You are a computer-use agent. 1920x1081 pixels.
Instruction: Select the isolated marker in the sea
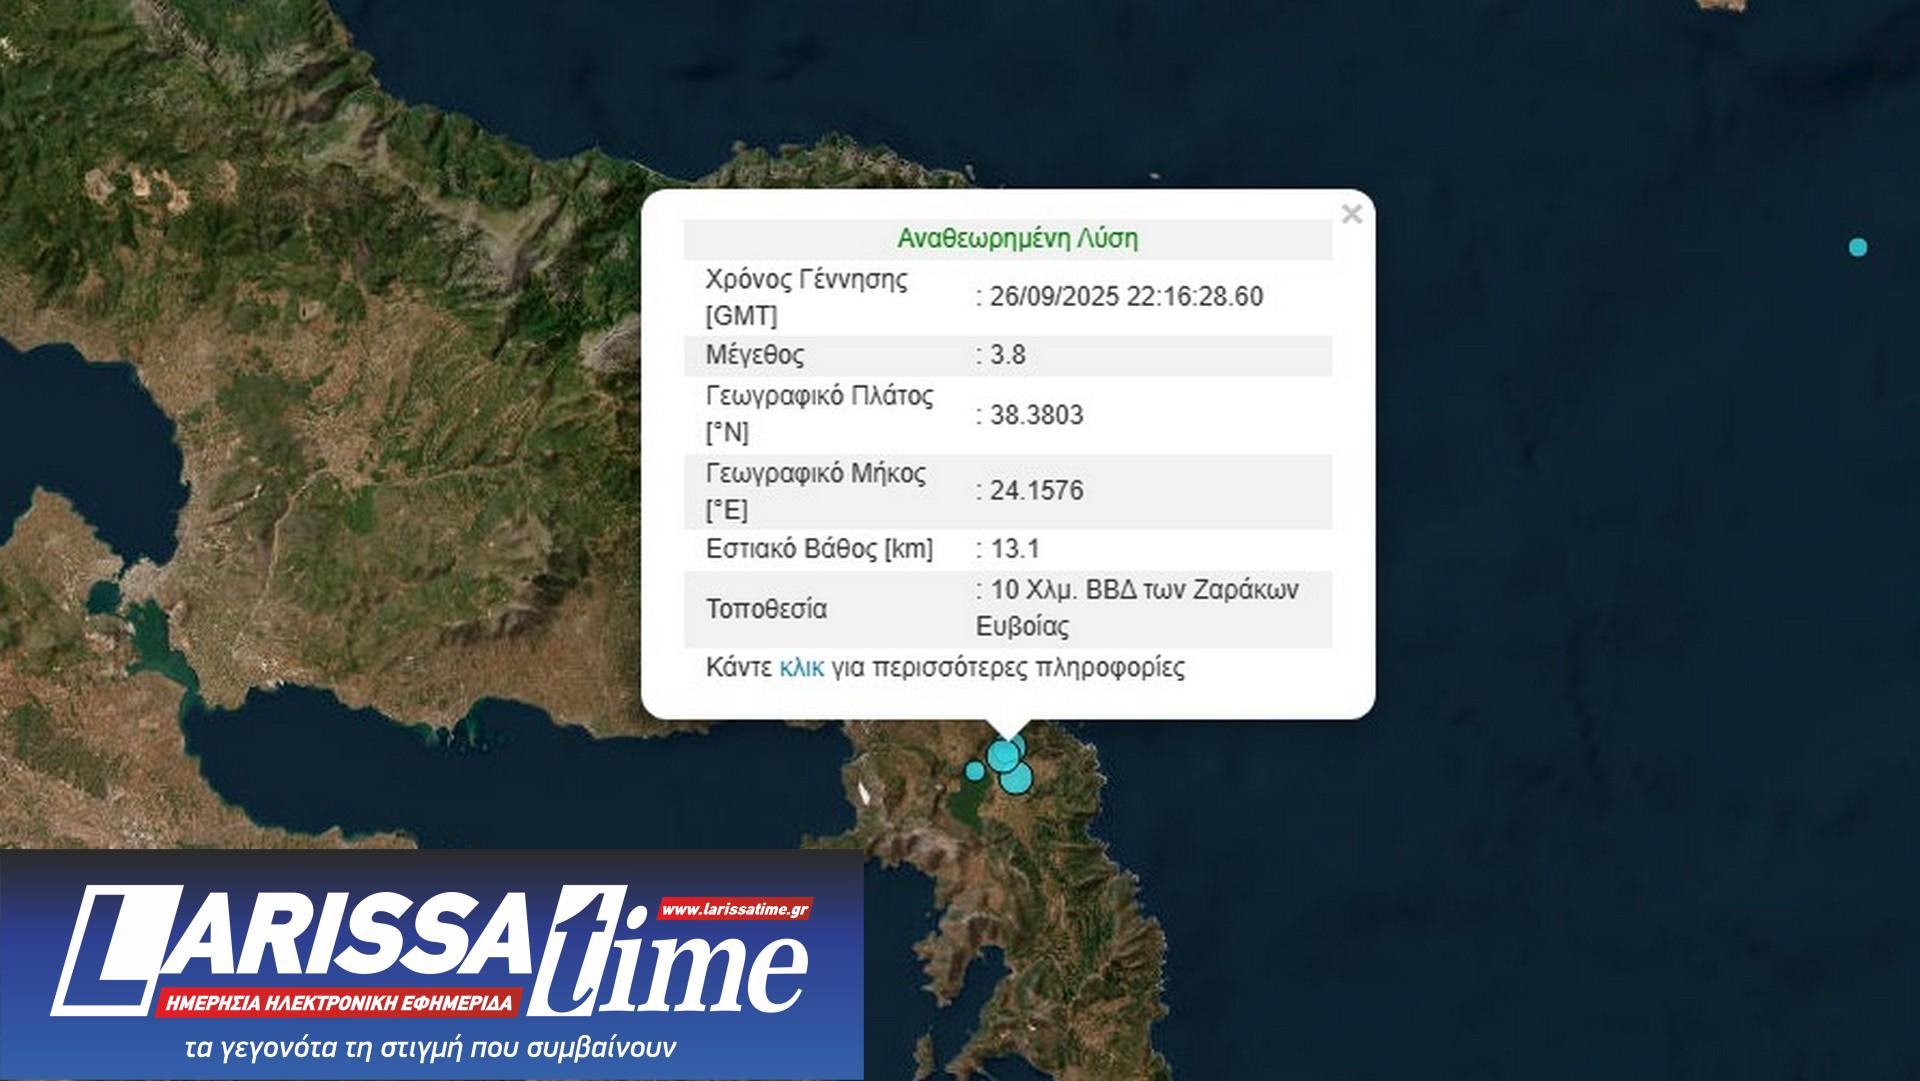coord(1858,247)
